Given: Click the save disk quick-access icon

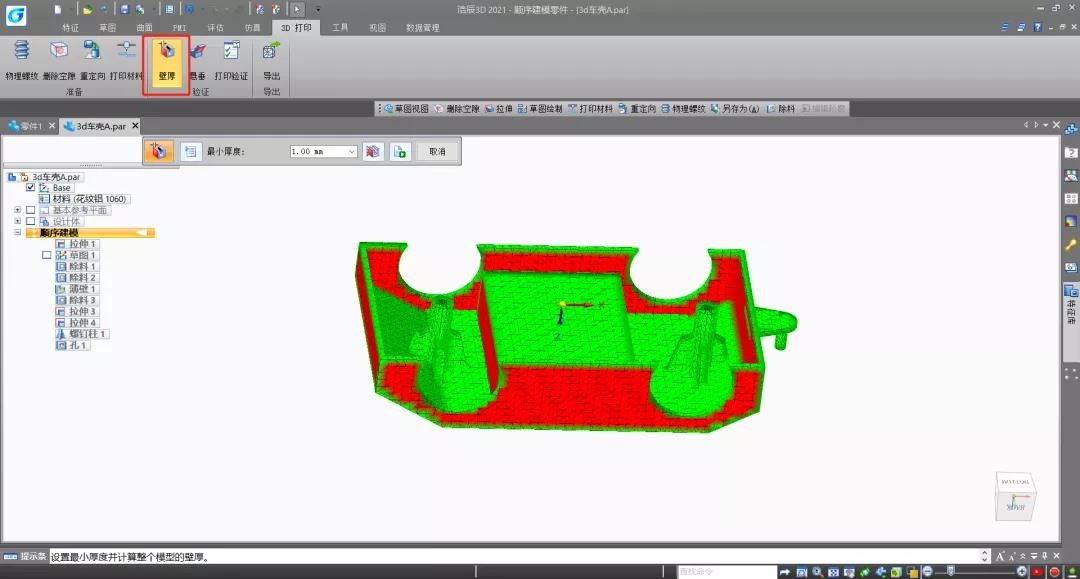Looking at the screenshot, I should pyautogui.click(x=124, y=10).
